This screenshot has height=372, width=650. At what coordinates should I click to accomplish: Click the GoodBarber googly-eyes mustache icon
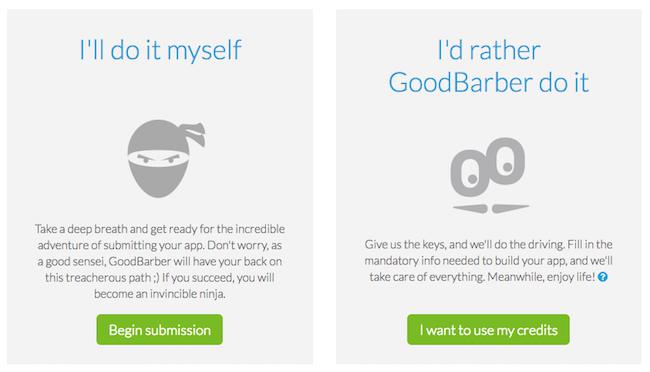point(490,175)
